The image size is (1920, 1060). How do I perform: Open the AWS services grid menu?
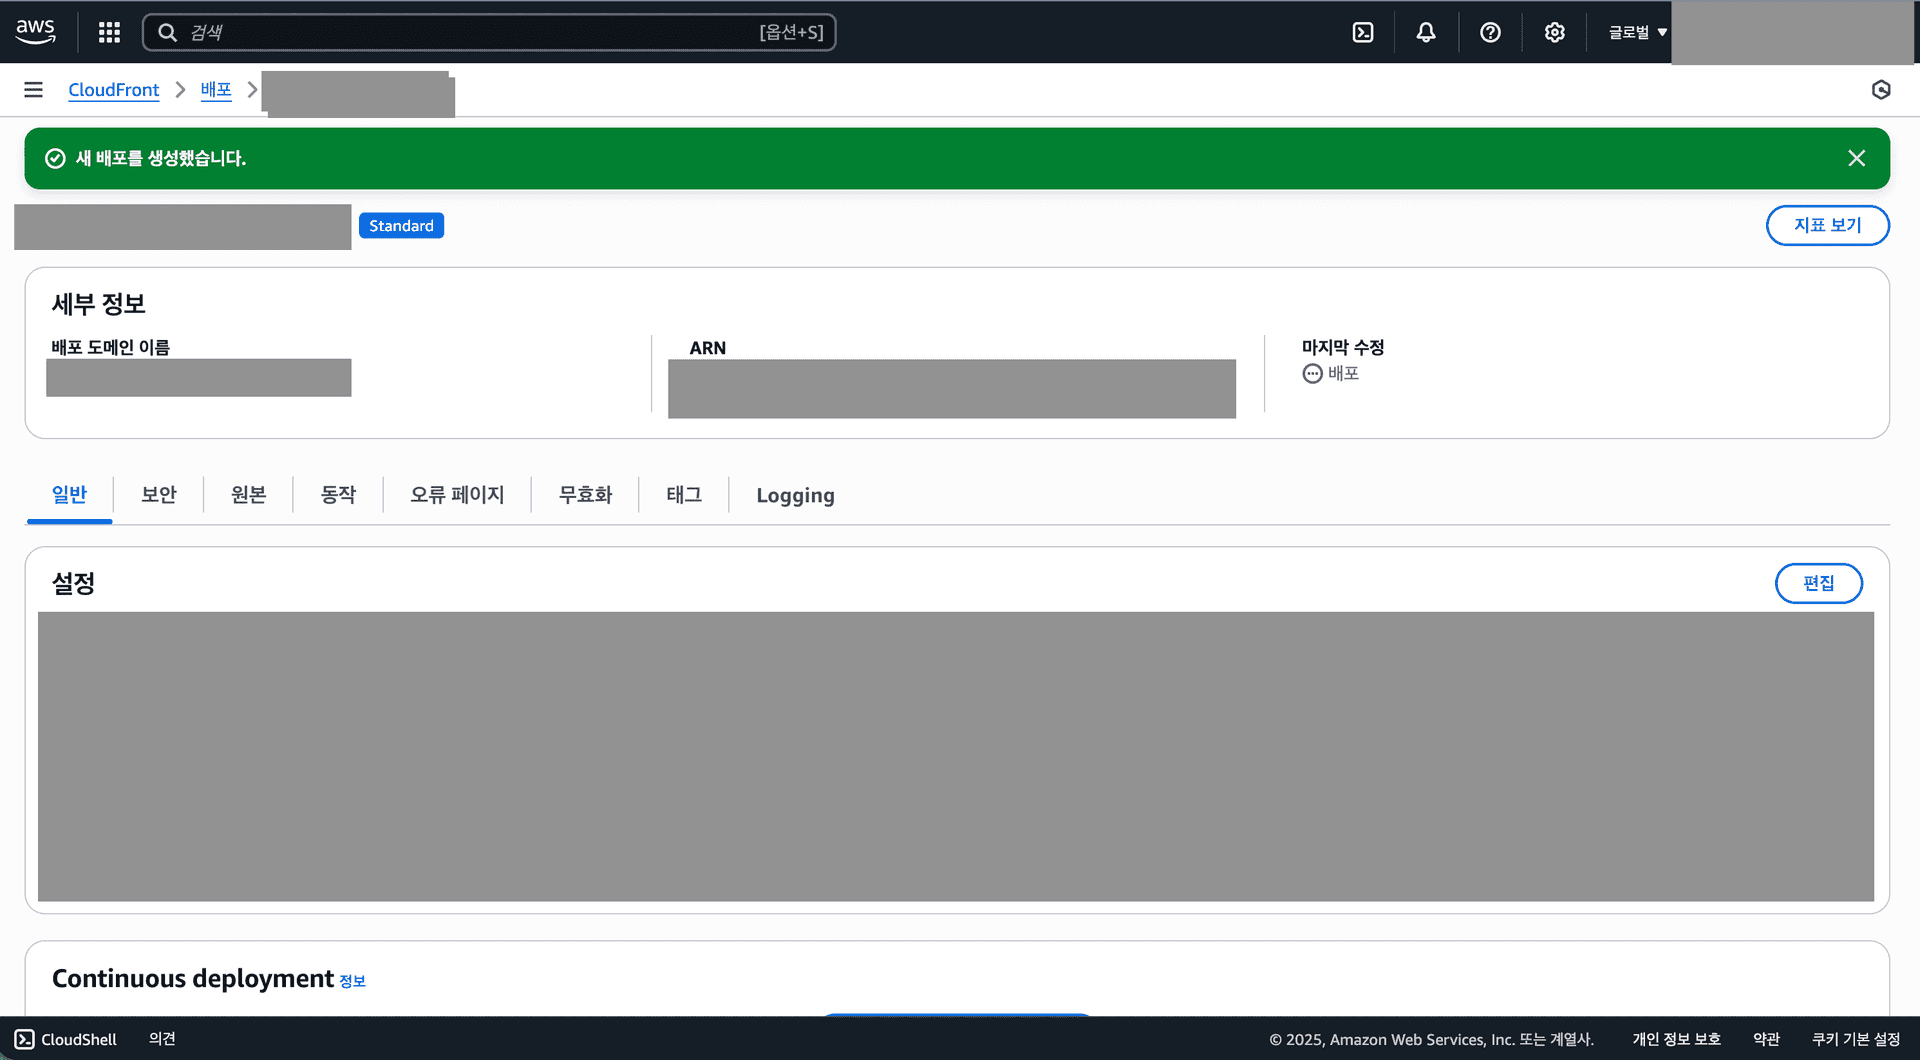coord(108,31)
